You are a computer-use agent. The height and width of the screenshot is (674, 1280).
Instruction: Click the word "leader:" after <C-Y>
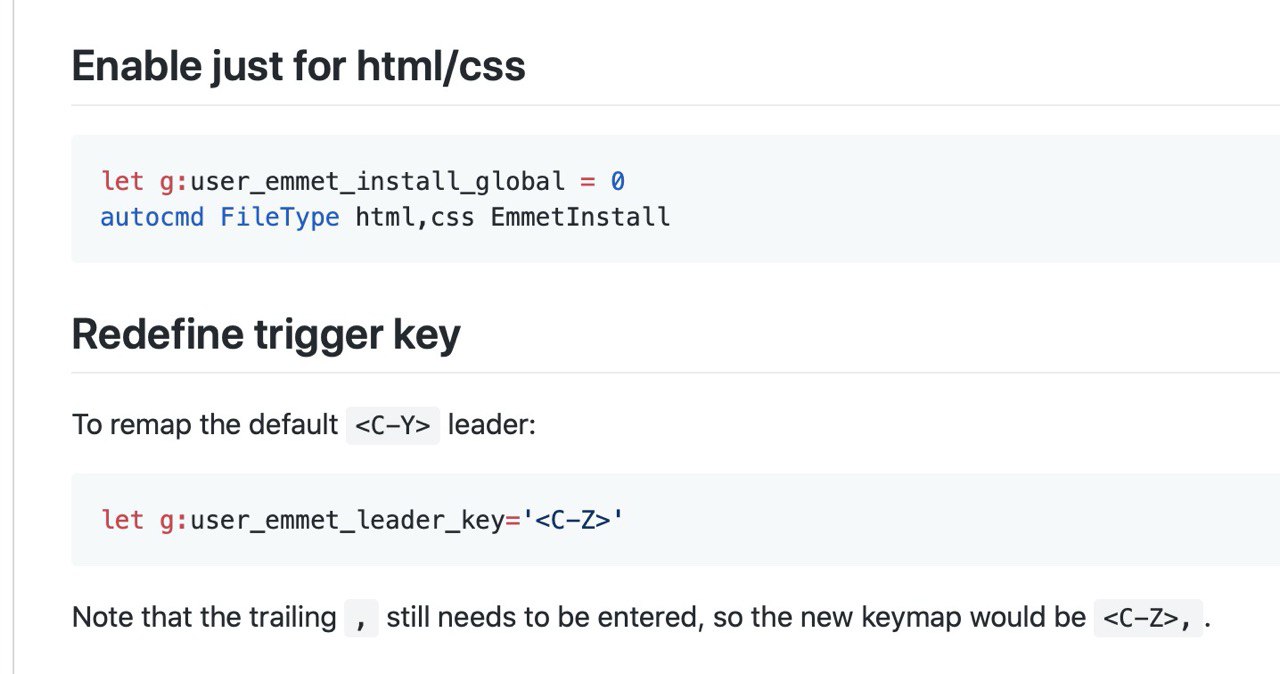click(x=492, y=425)
